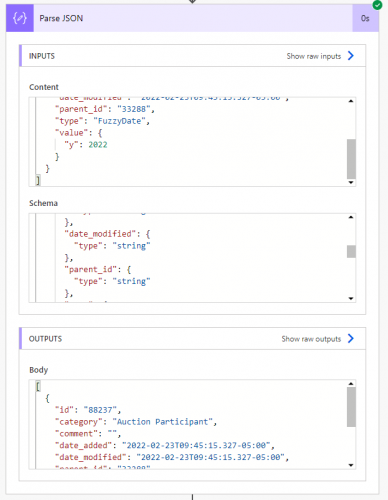Click the Schema scrollbar thumb
Screen dimensions: 388x500
click(x=351, y=252)
